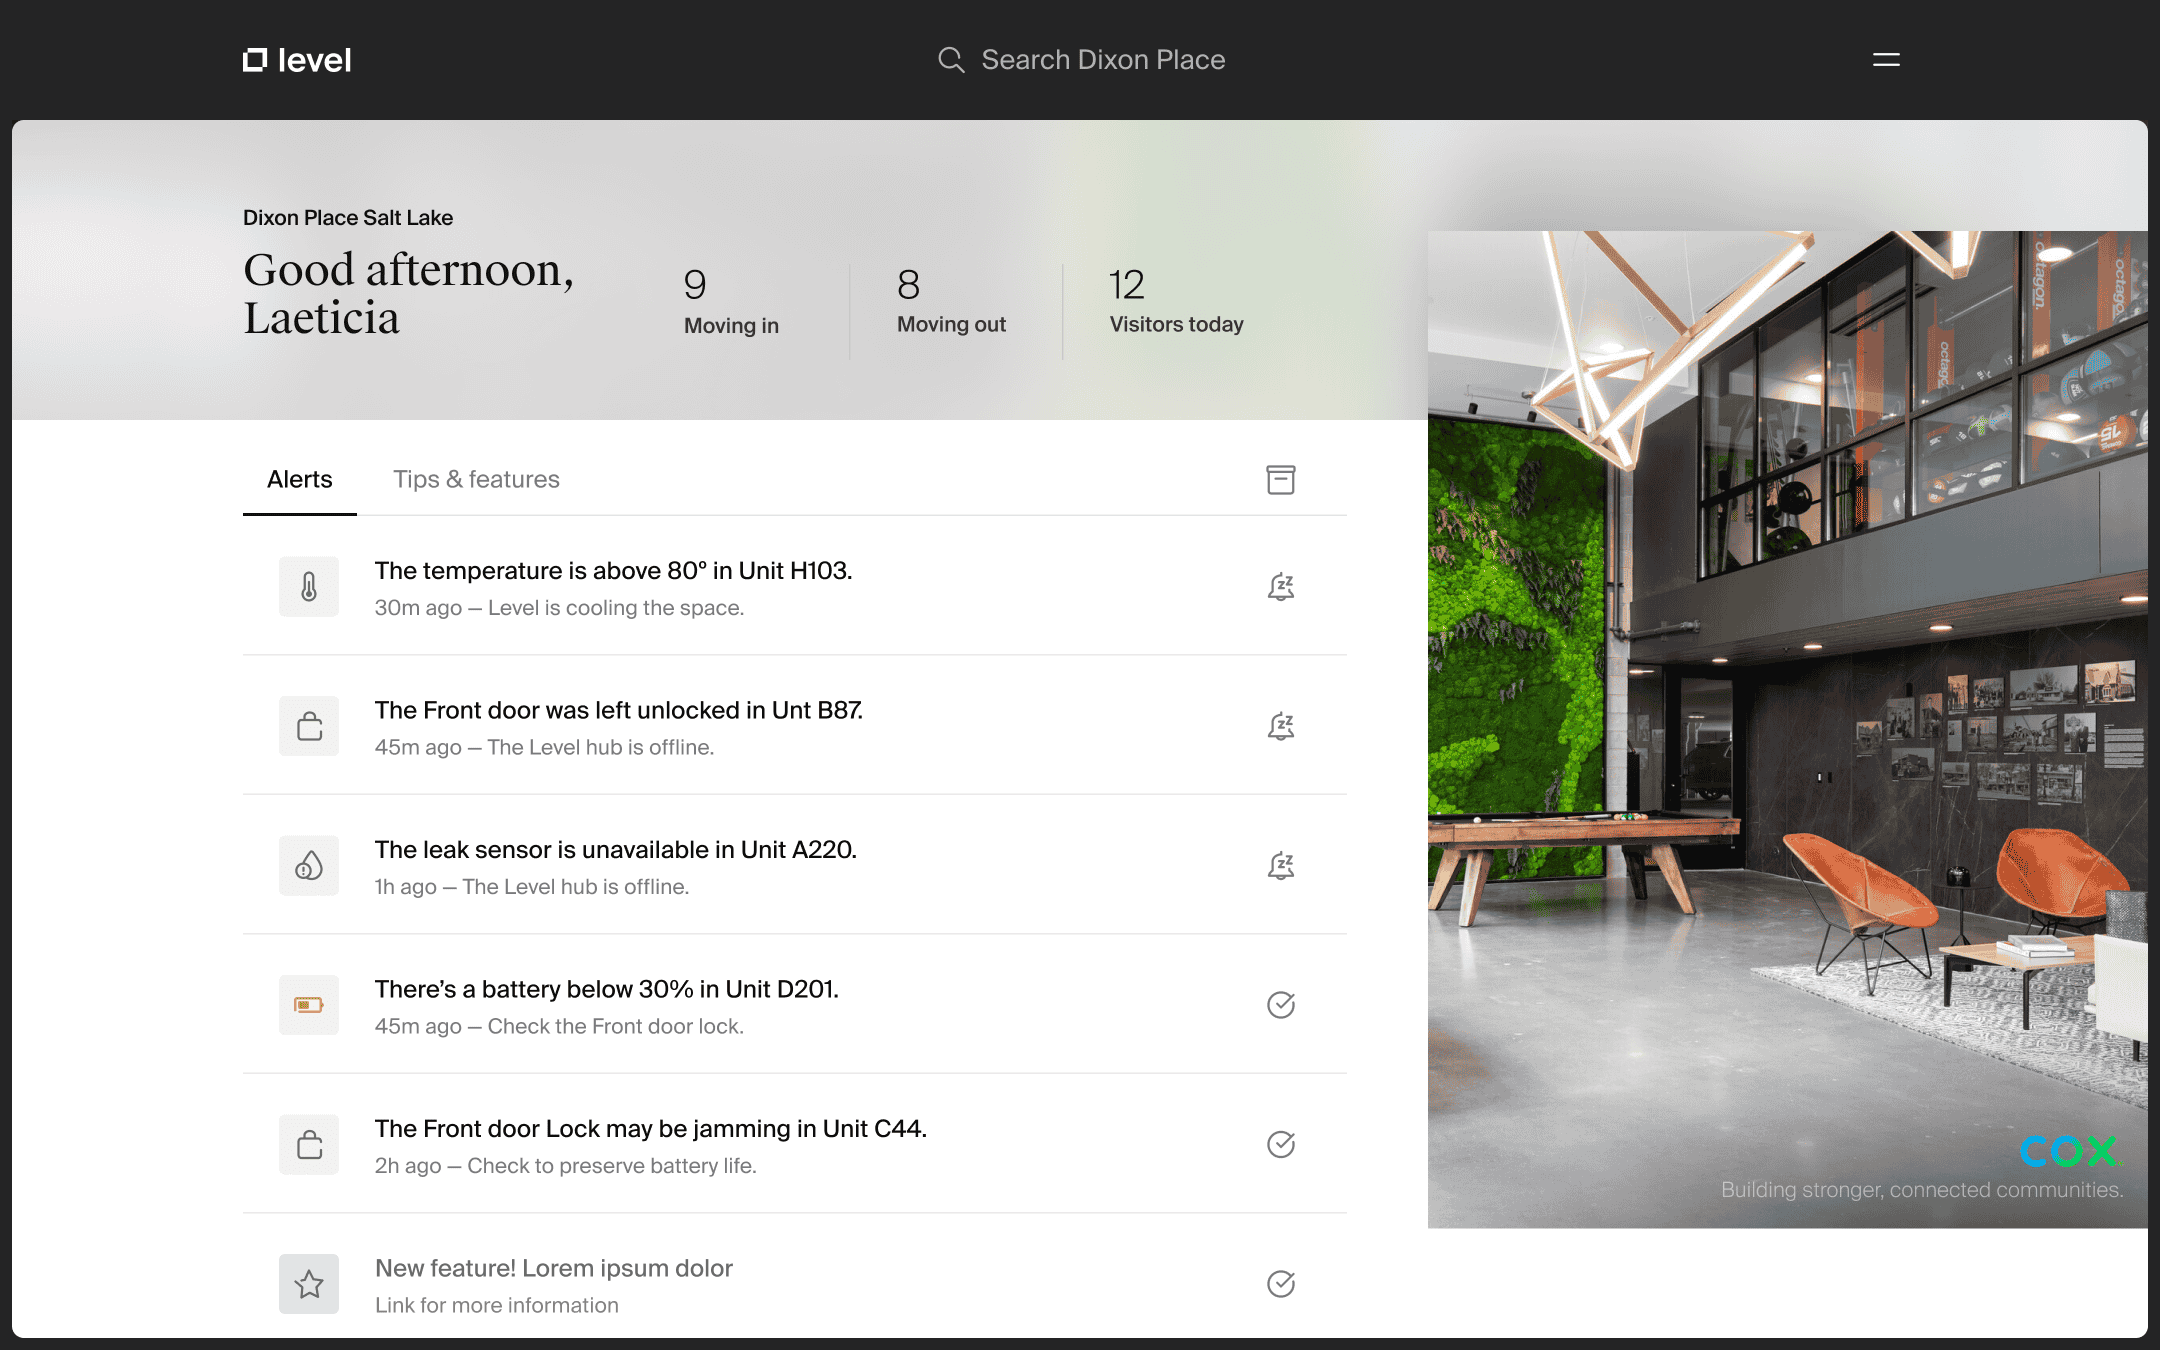Image resolution: width=2160 pixels, height=1350 pixels.
Task: Click the lobby photo with Cox banner
Action: [x=1786, y=730]
